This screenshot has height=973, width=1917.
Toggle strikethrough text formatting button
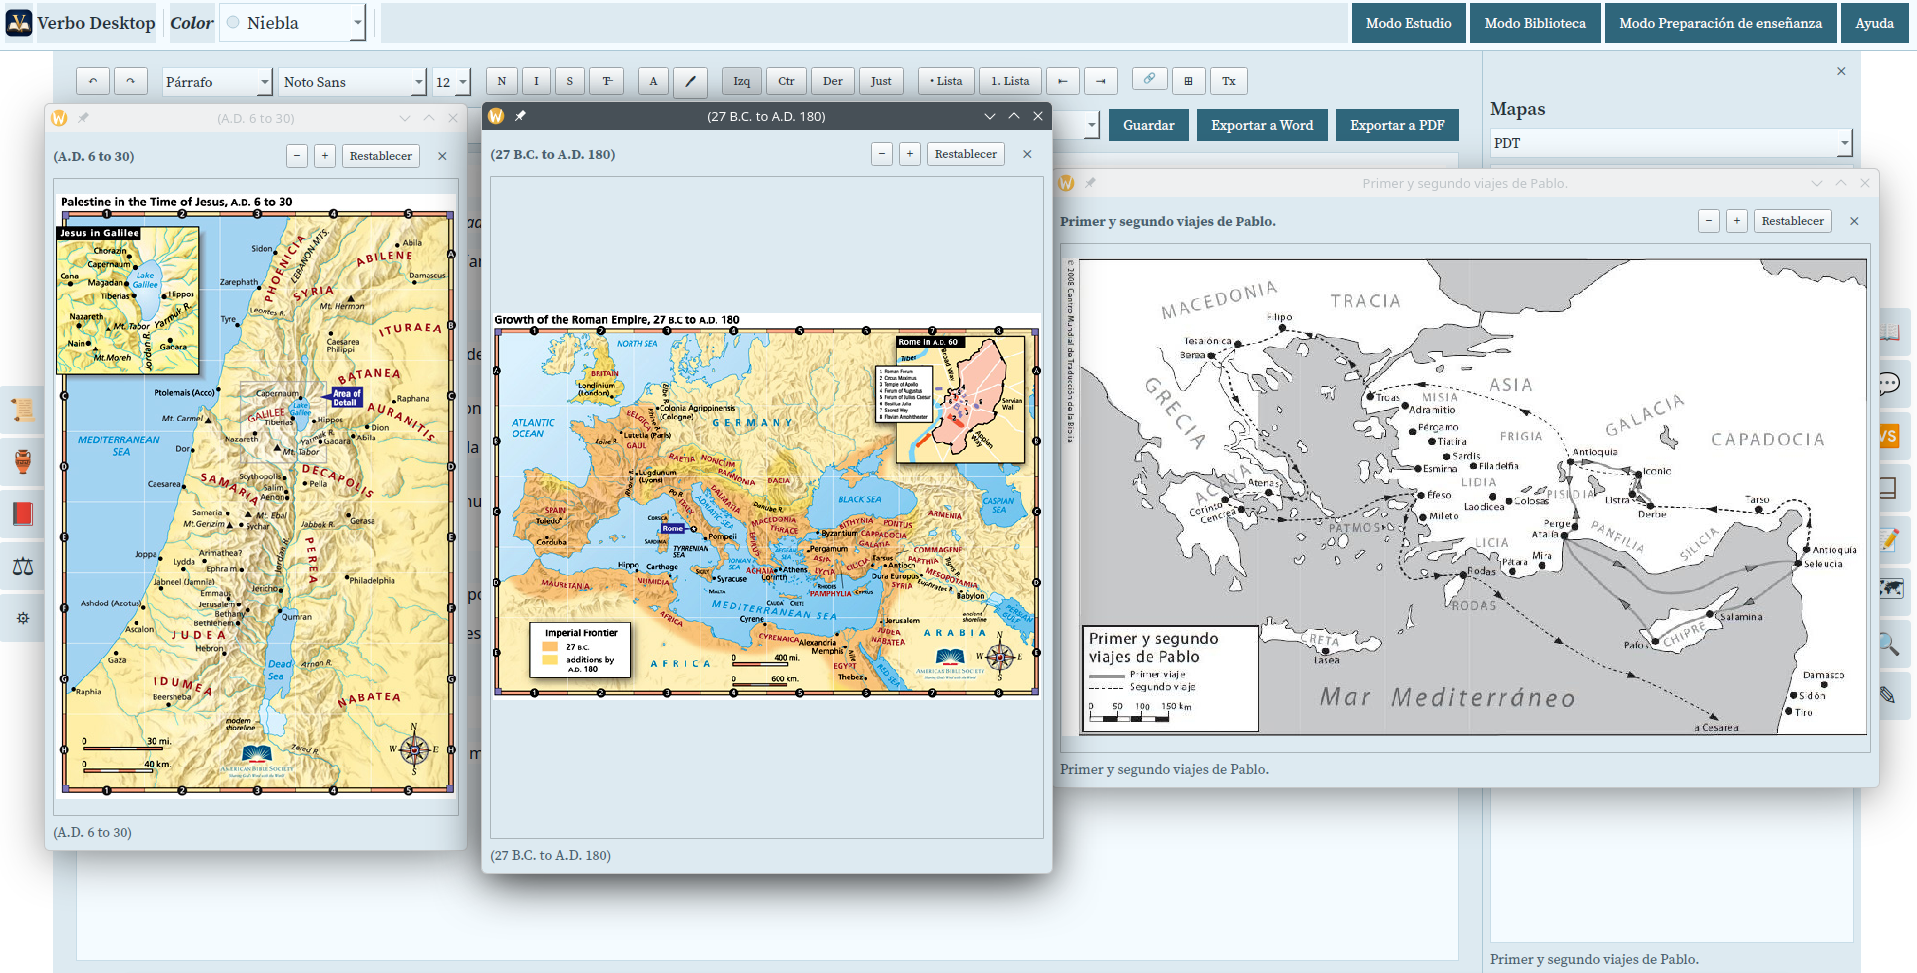tap(607, 81)
